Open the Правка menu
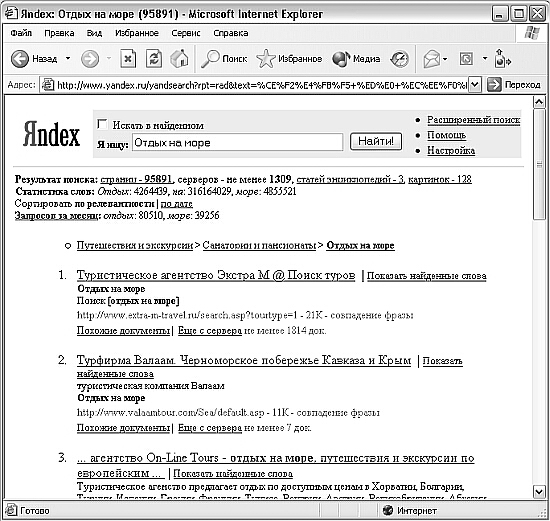The image size is (550, 521). [x=59, y=33]
